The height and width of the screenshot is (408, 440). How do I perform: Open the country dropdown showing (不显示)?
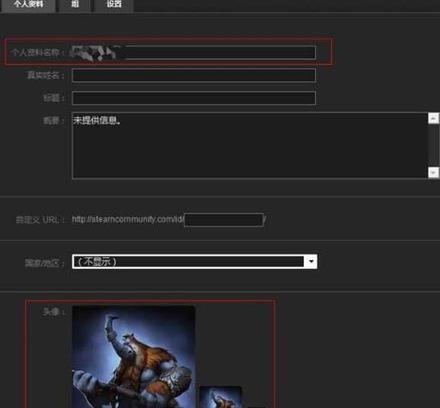194,262
